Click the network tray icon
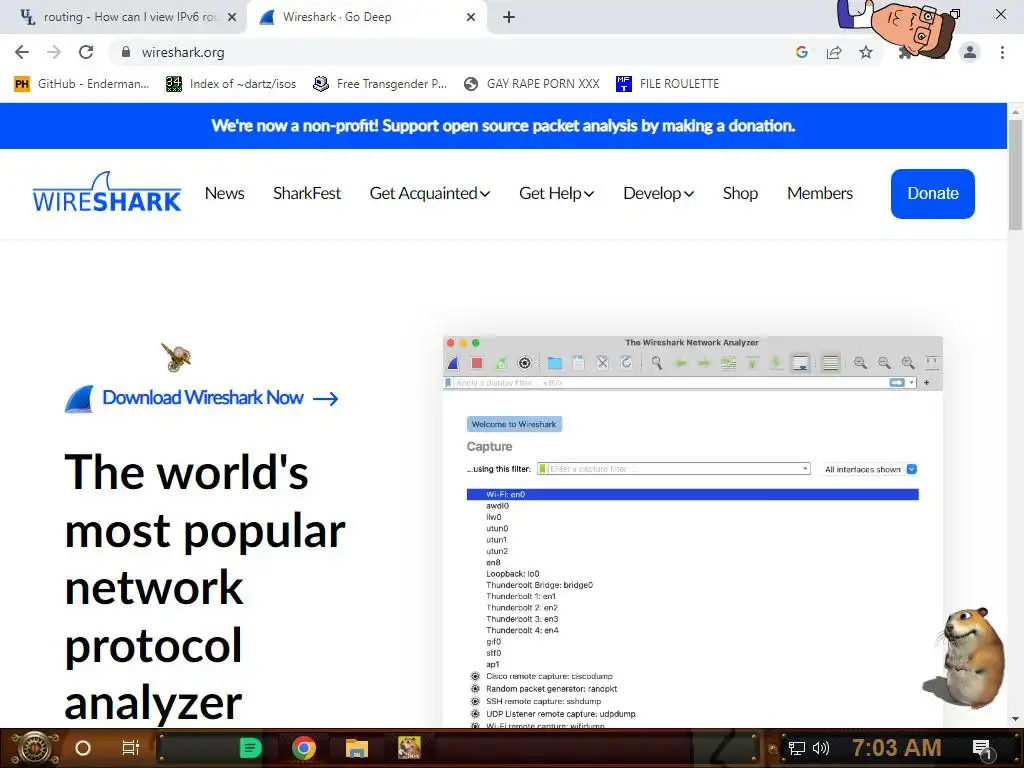Screen dimensions: 1024x768 pos(797,748)
